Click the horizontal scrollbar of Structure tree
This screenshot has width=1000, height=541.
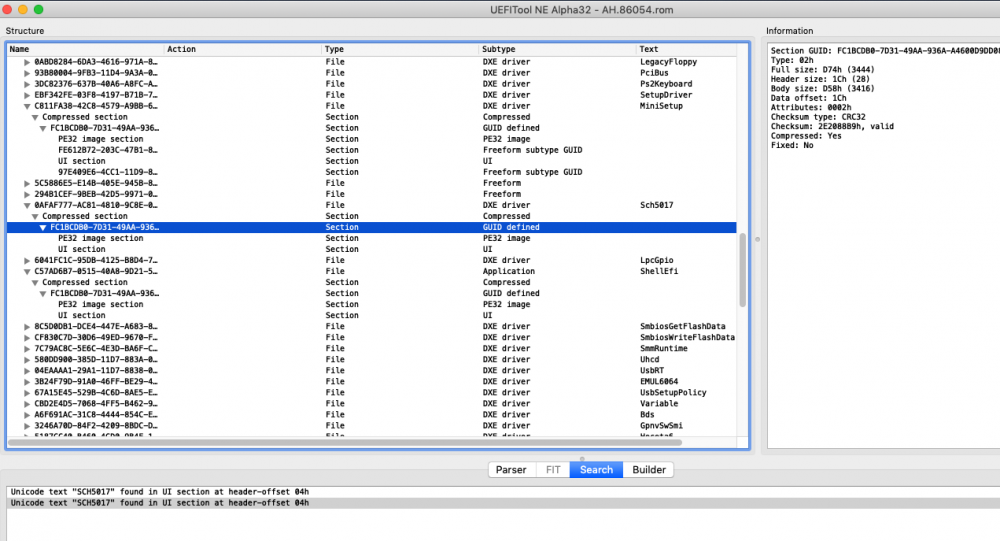[x=344, y=442]
